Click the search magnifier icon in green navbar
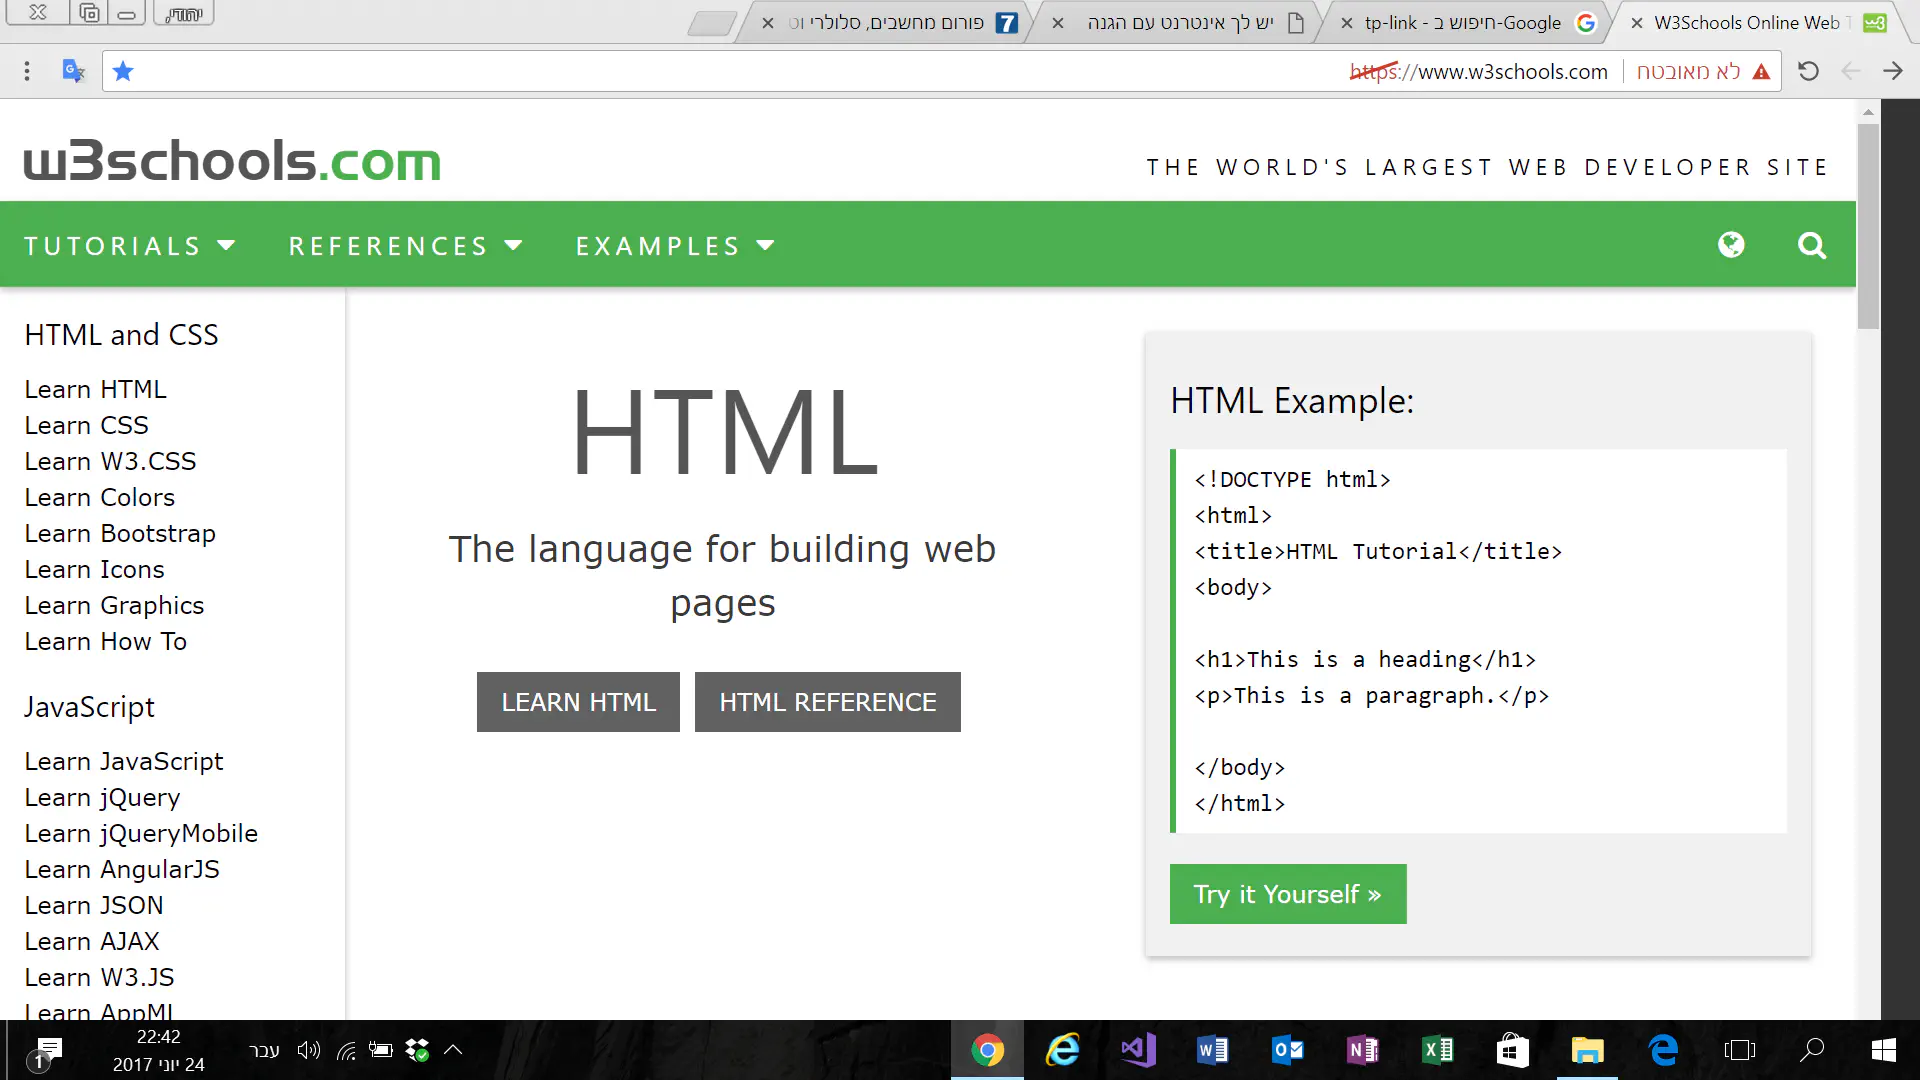Image resolution: width=1920 pixels, height=1080 pixels. (1811, 246)
